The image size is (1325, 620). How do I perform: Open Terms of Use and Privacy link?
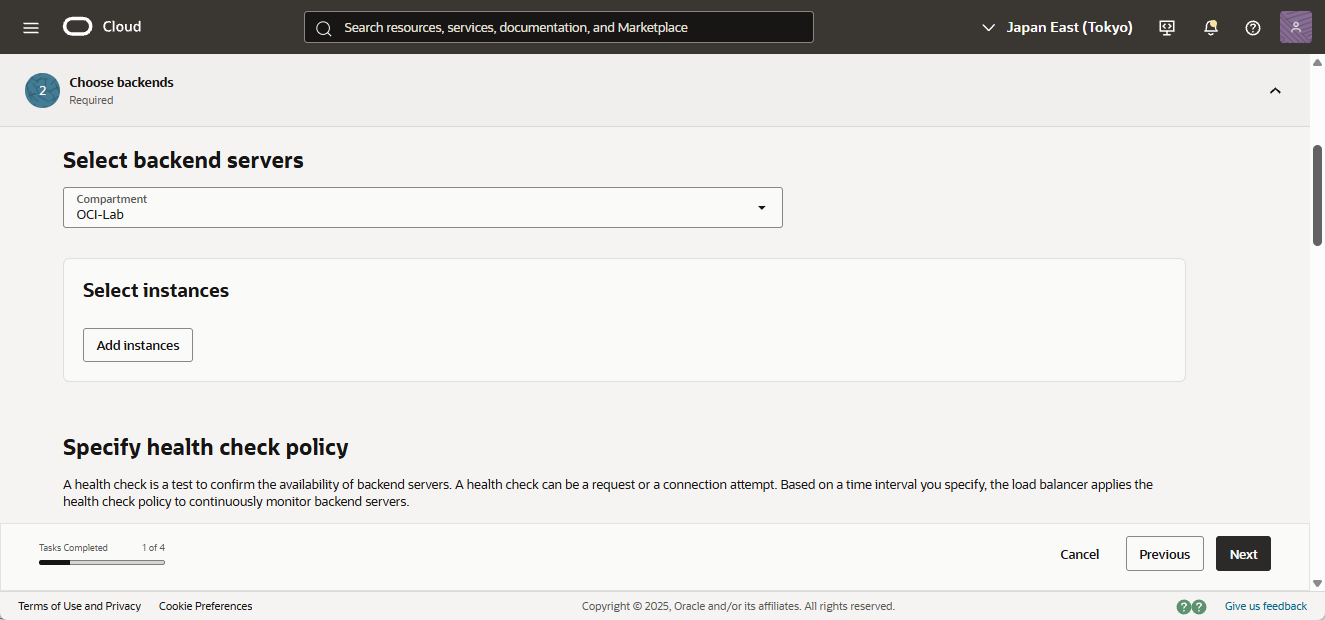tap(80, 606)
